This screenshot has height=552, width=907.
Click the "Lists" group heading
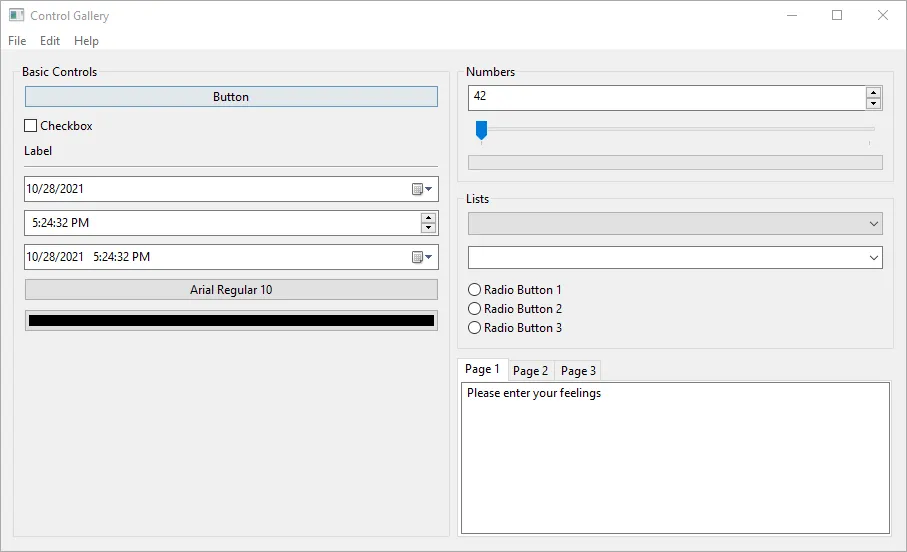point(477,198)
